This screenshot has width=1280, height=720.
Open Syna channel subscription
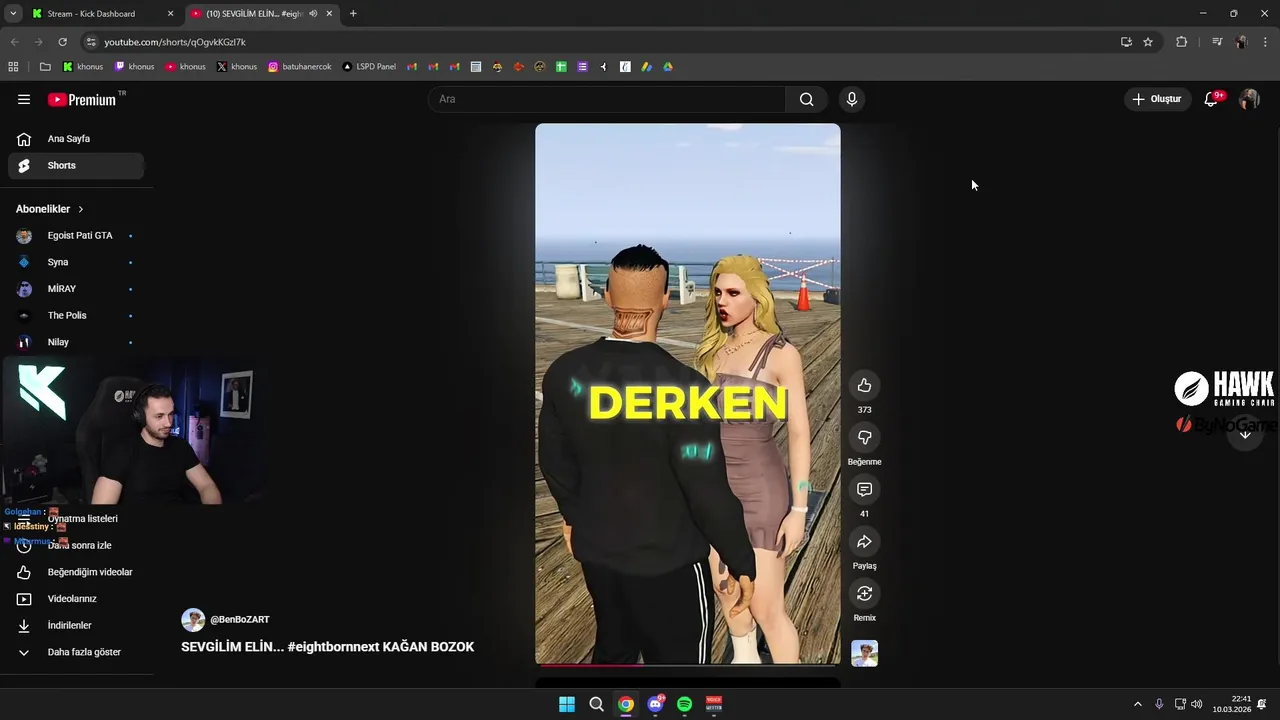pyautogui.click(x=76, y=262)
